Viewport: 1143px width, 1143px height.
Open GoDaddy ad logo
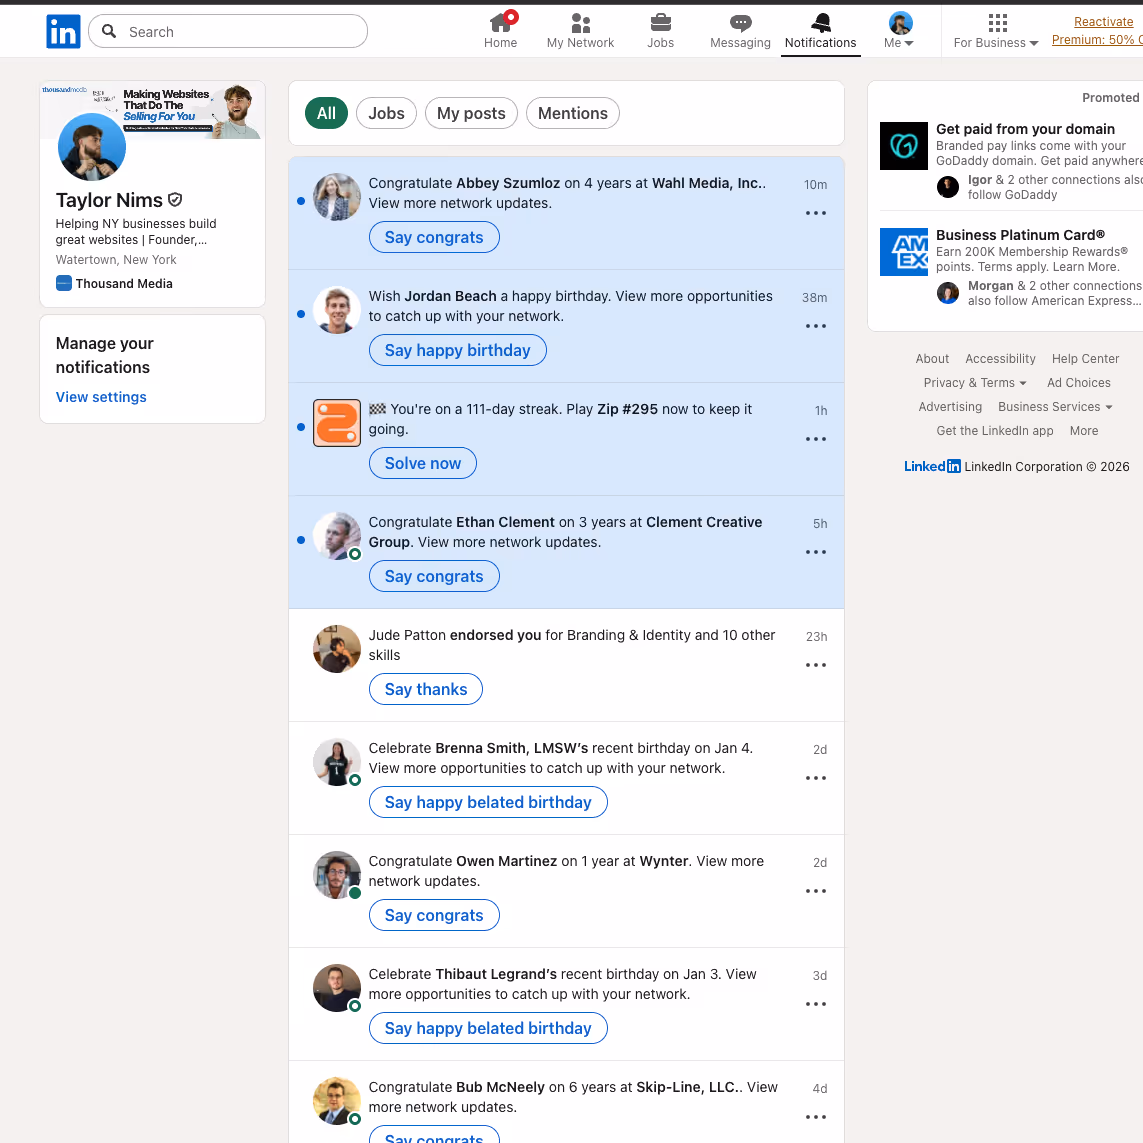tap(904, 146)
